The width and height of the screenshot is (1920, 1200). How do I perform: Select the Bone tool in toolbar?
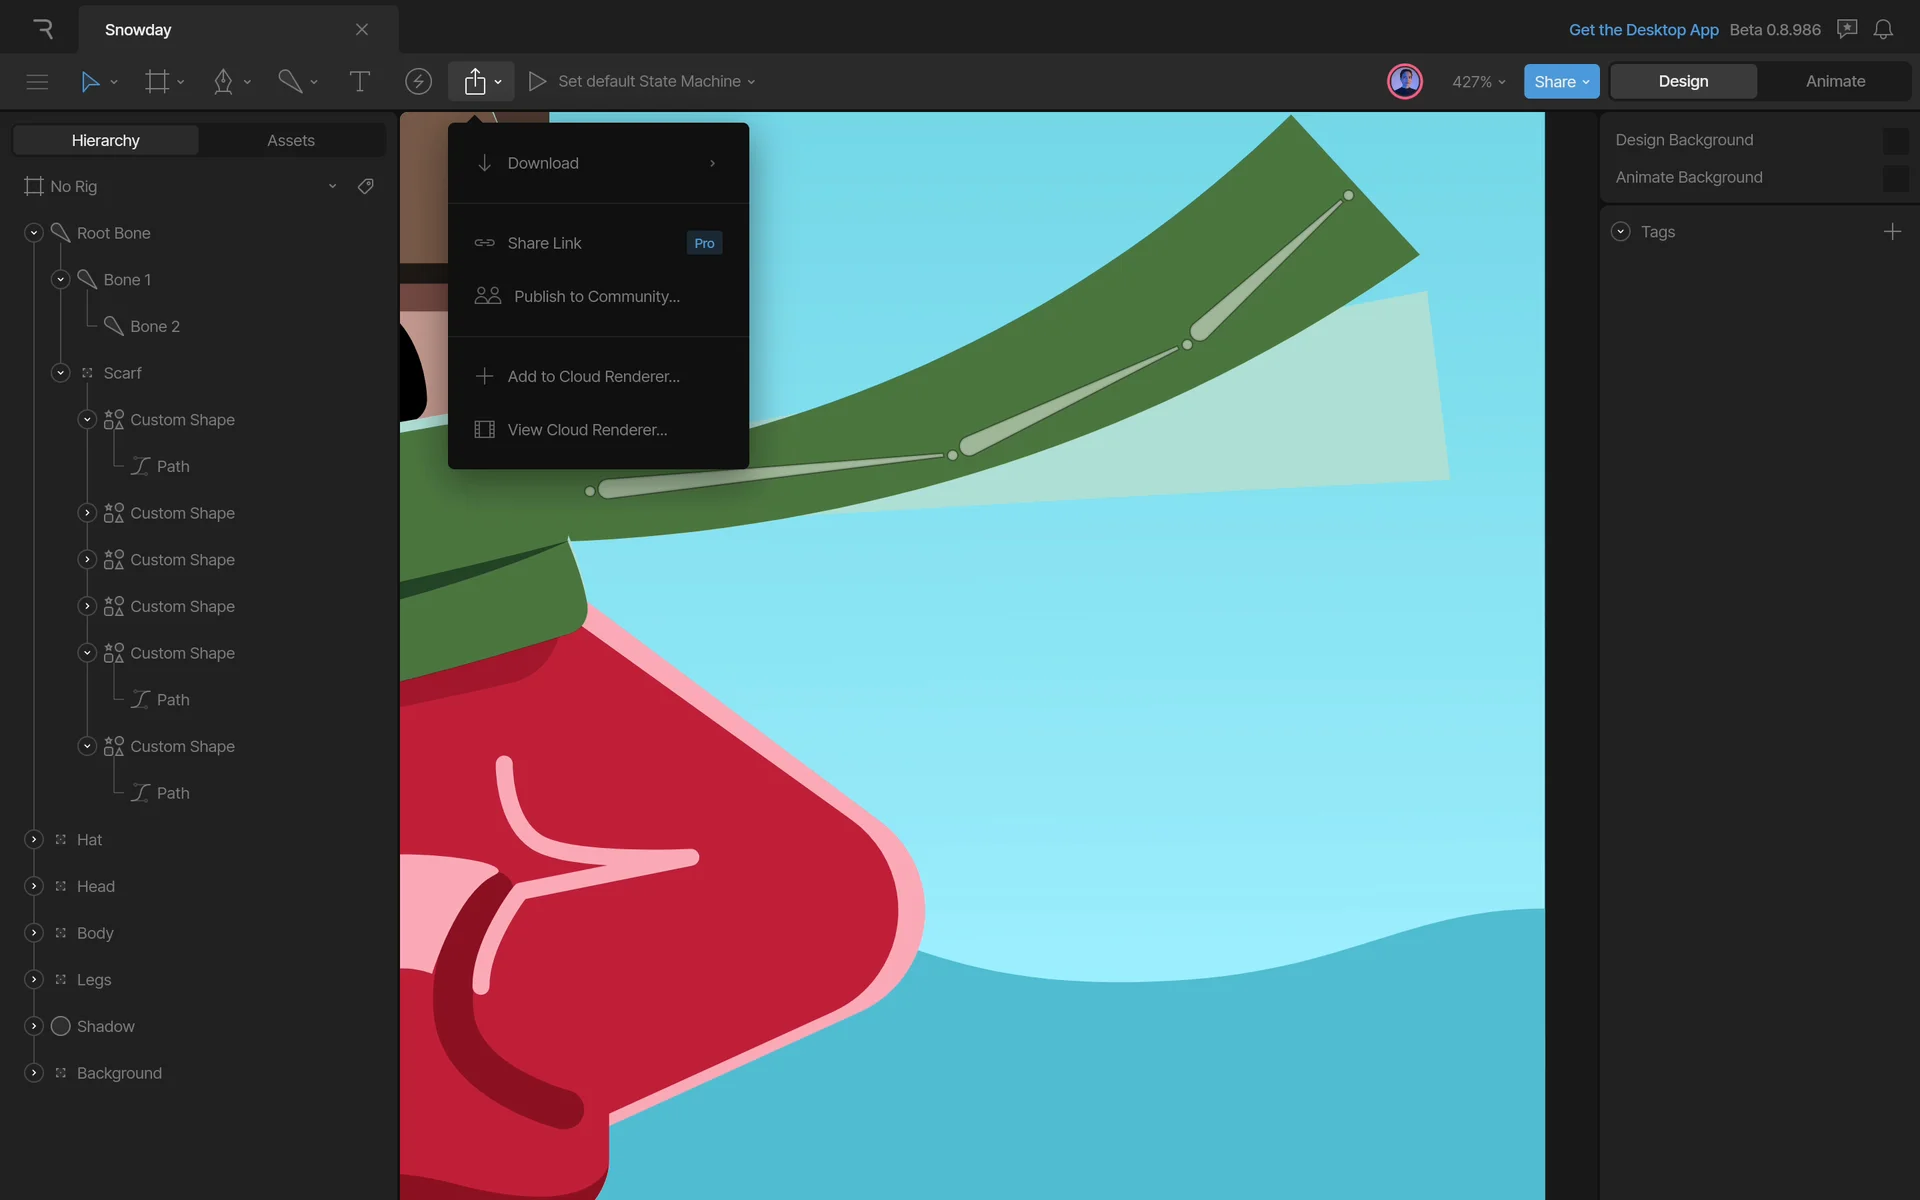(290, 81)
